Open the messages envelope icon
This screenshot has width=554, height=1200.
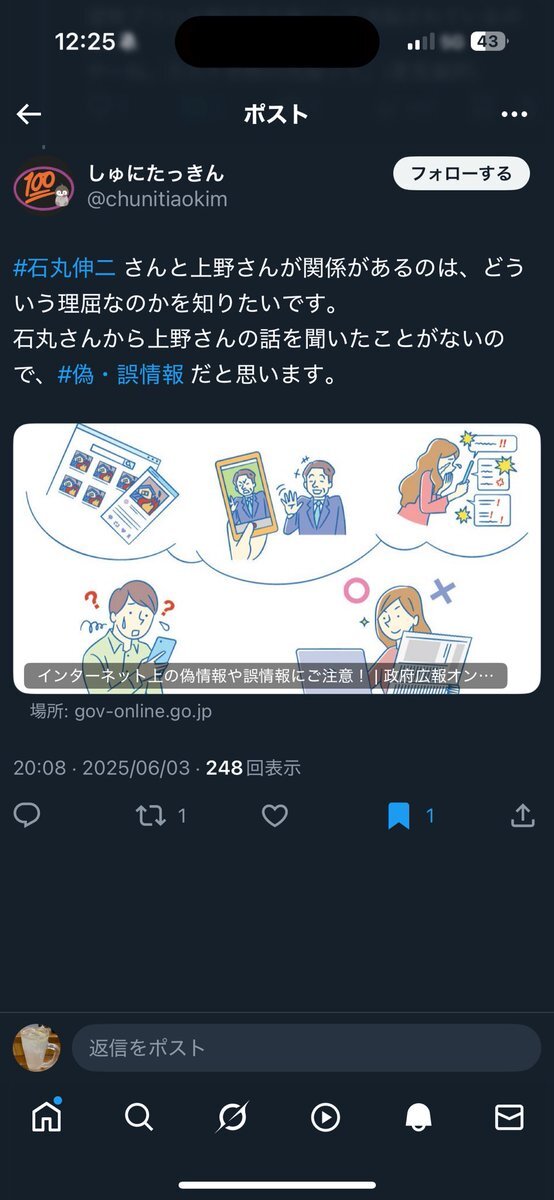[509, 1117]
